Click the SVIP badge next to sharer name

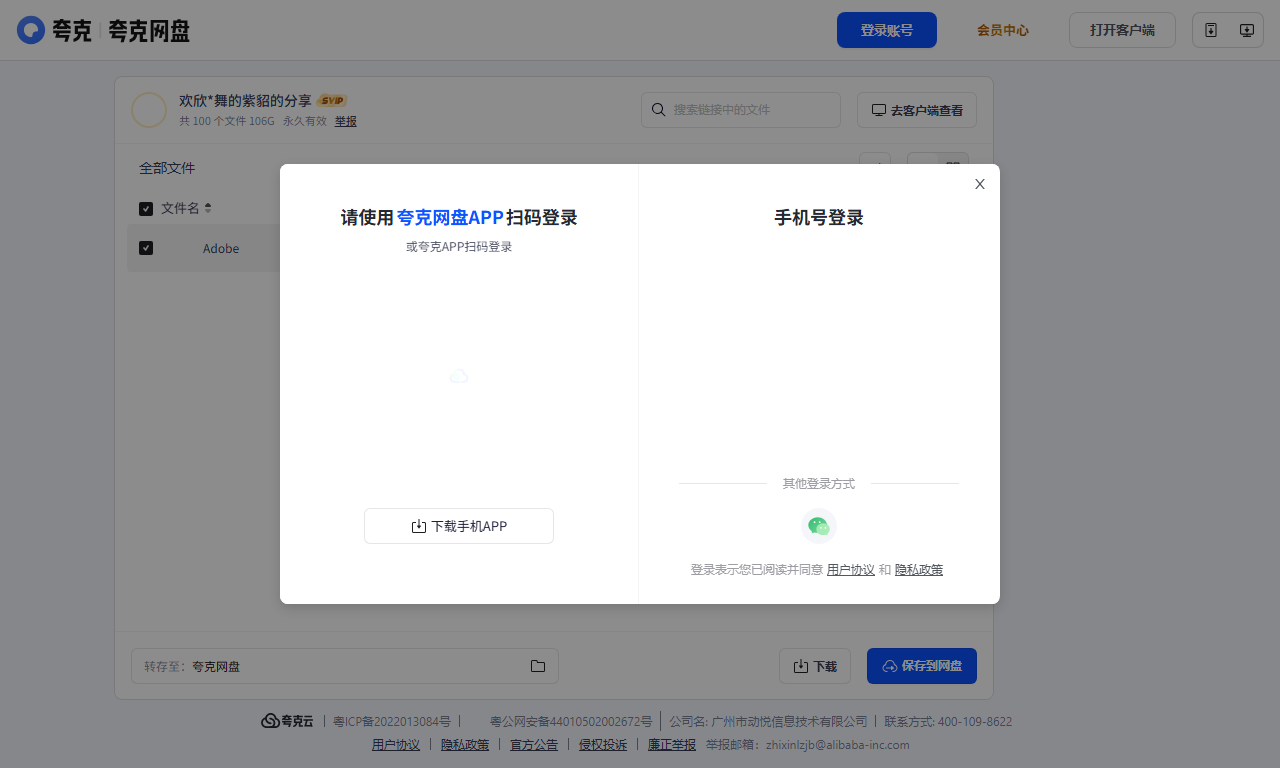tap(332, 101)
